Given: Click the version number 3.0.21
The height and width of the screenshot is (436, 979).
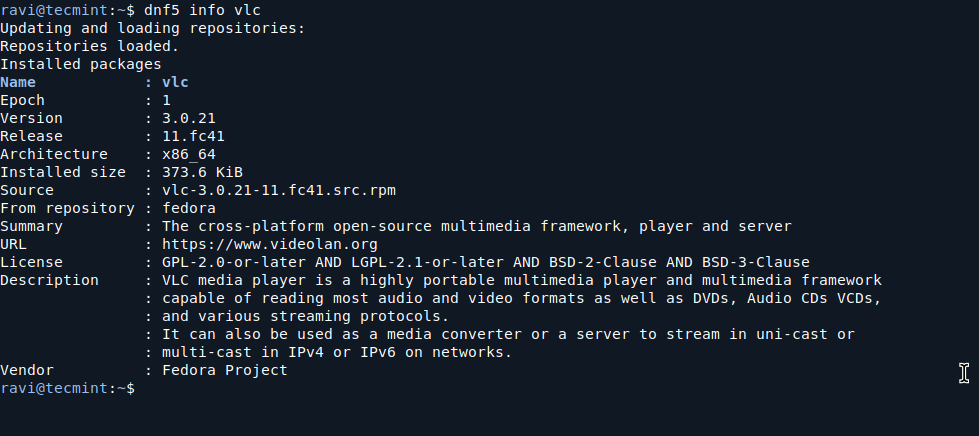Looking at the screenshot, I should click(191, 118).
